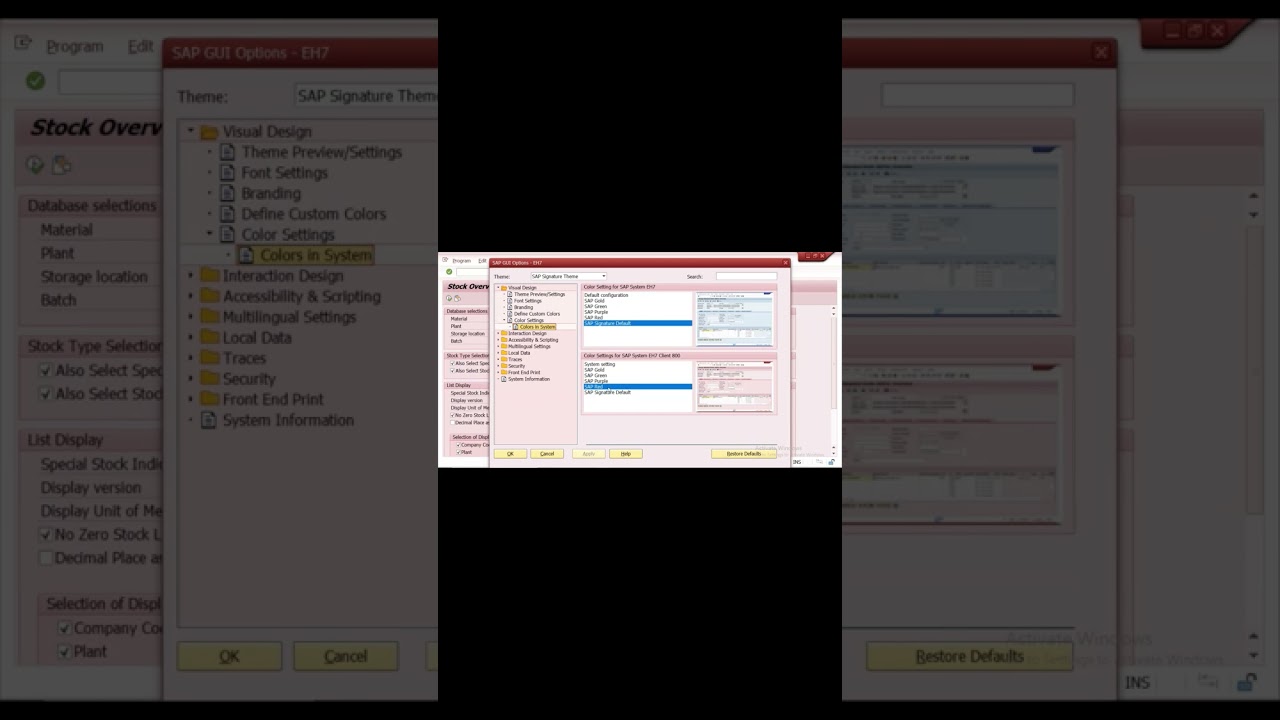The height and width of the screenshot is (720, 1280).
Task: Select 'SAP Green' in the Client 800 color list
Action: point(638,375)
